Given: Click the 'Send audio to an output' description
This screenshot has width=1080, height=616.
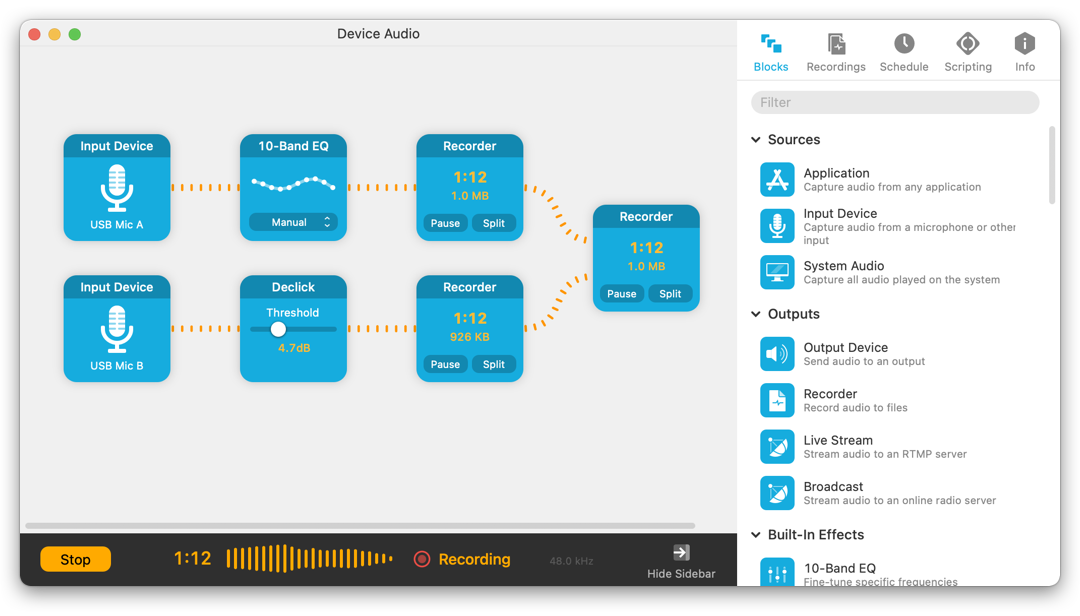Looking at the screenshot, I should click(x=864, y=362).
